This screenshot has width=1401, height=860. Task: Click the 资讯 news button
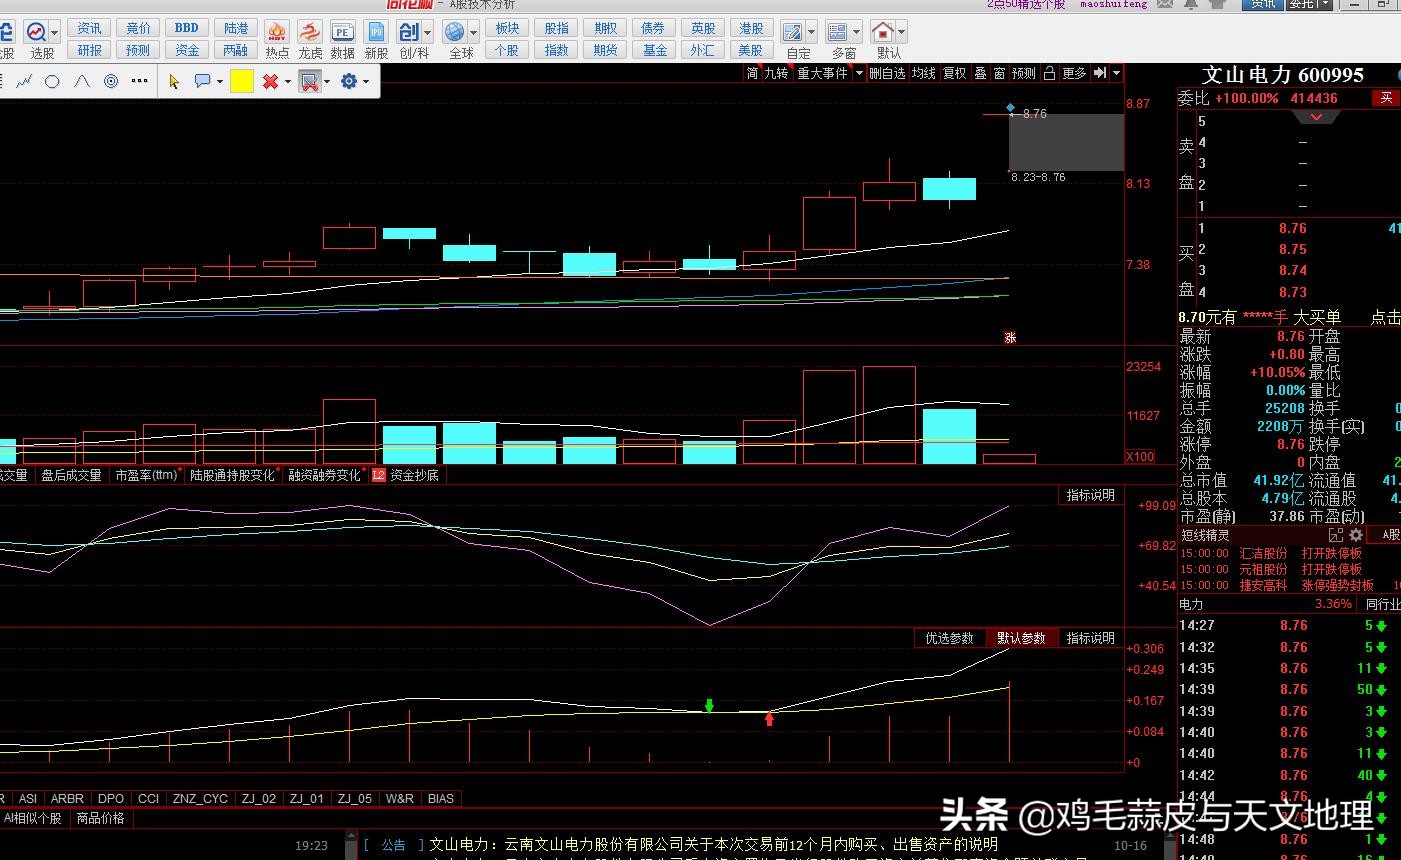pyautogui.click(x=90, y=28)
